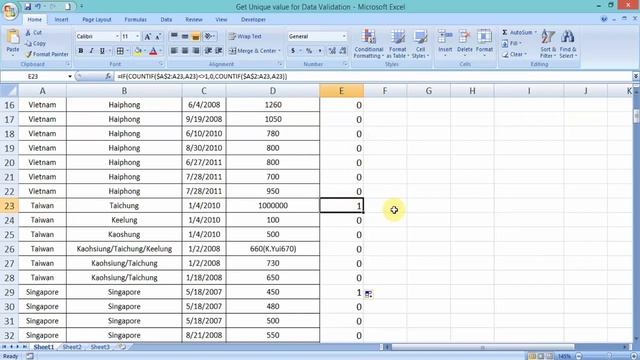This screenshot has height=360, width=640.
Task: Open Cell Styles gallery
Action: click(420, 44)
